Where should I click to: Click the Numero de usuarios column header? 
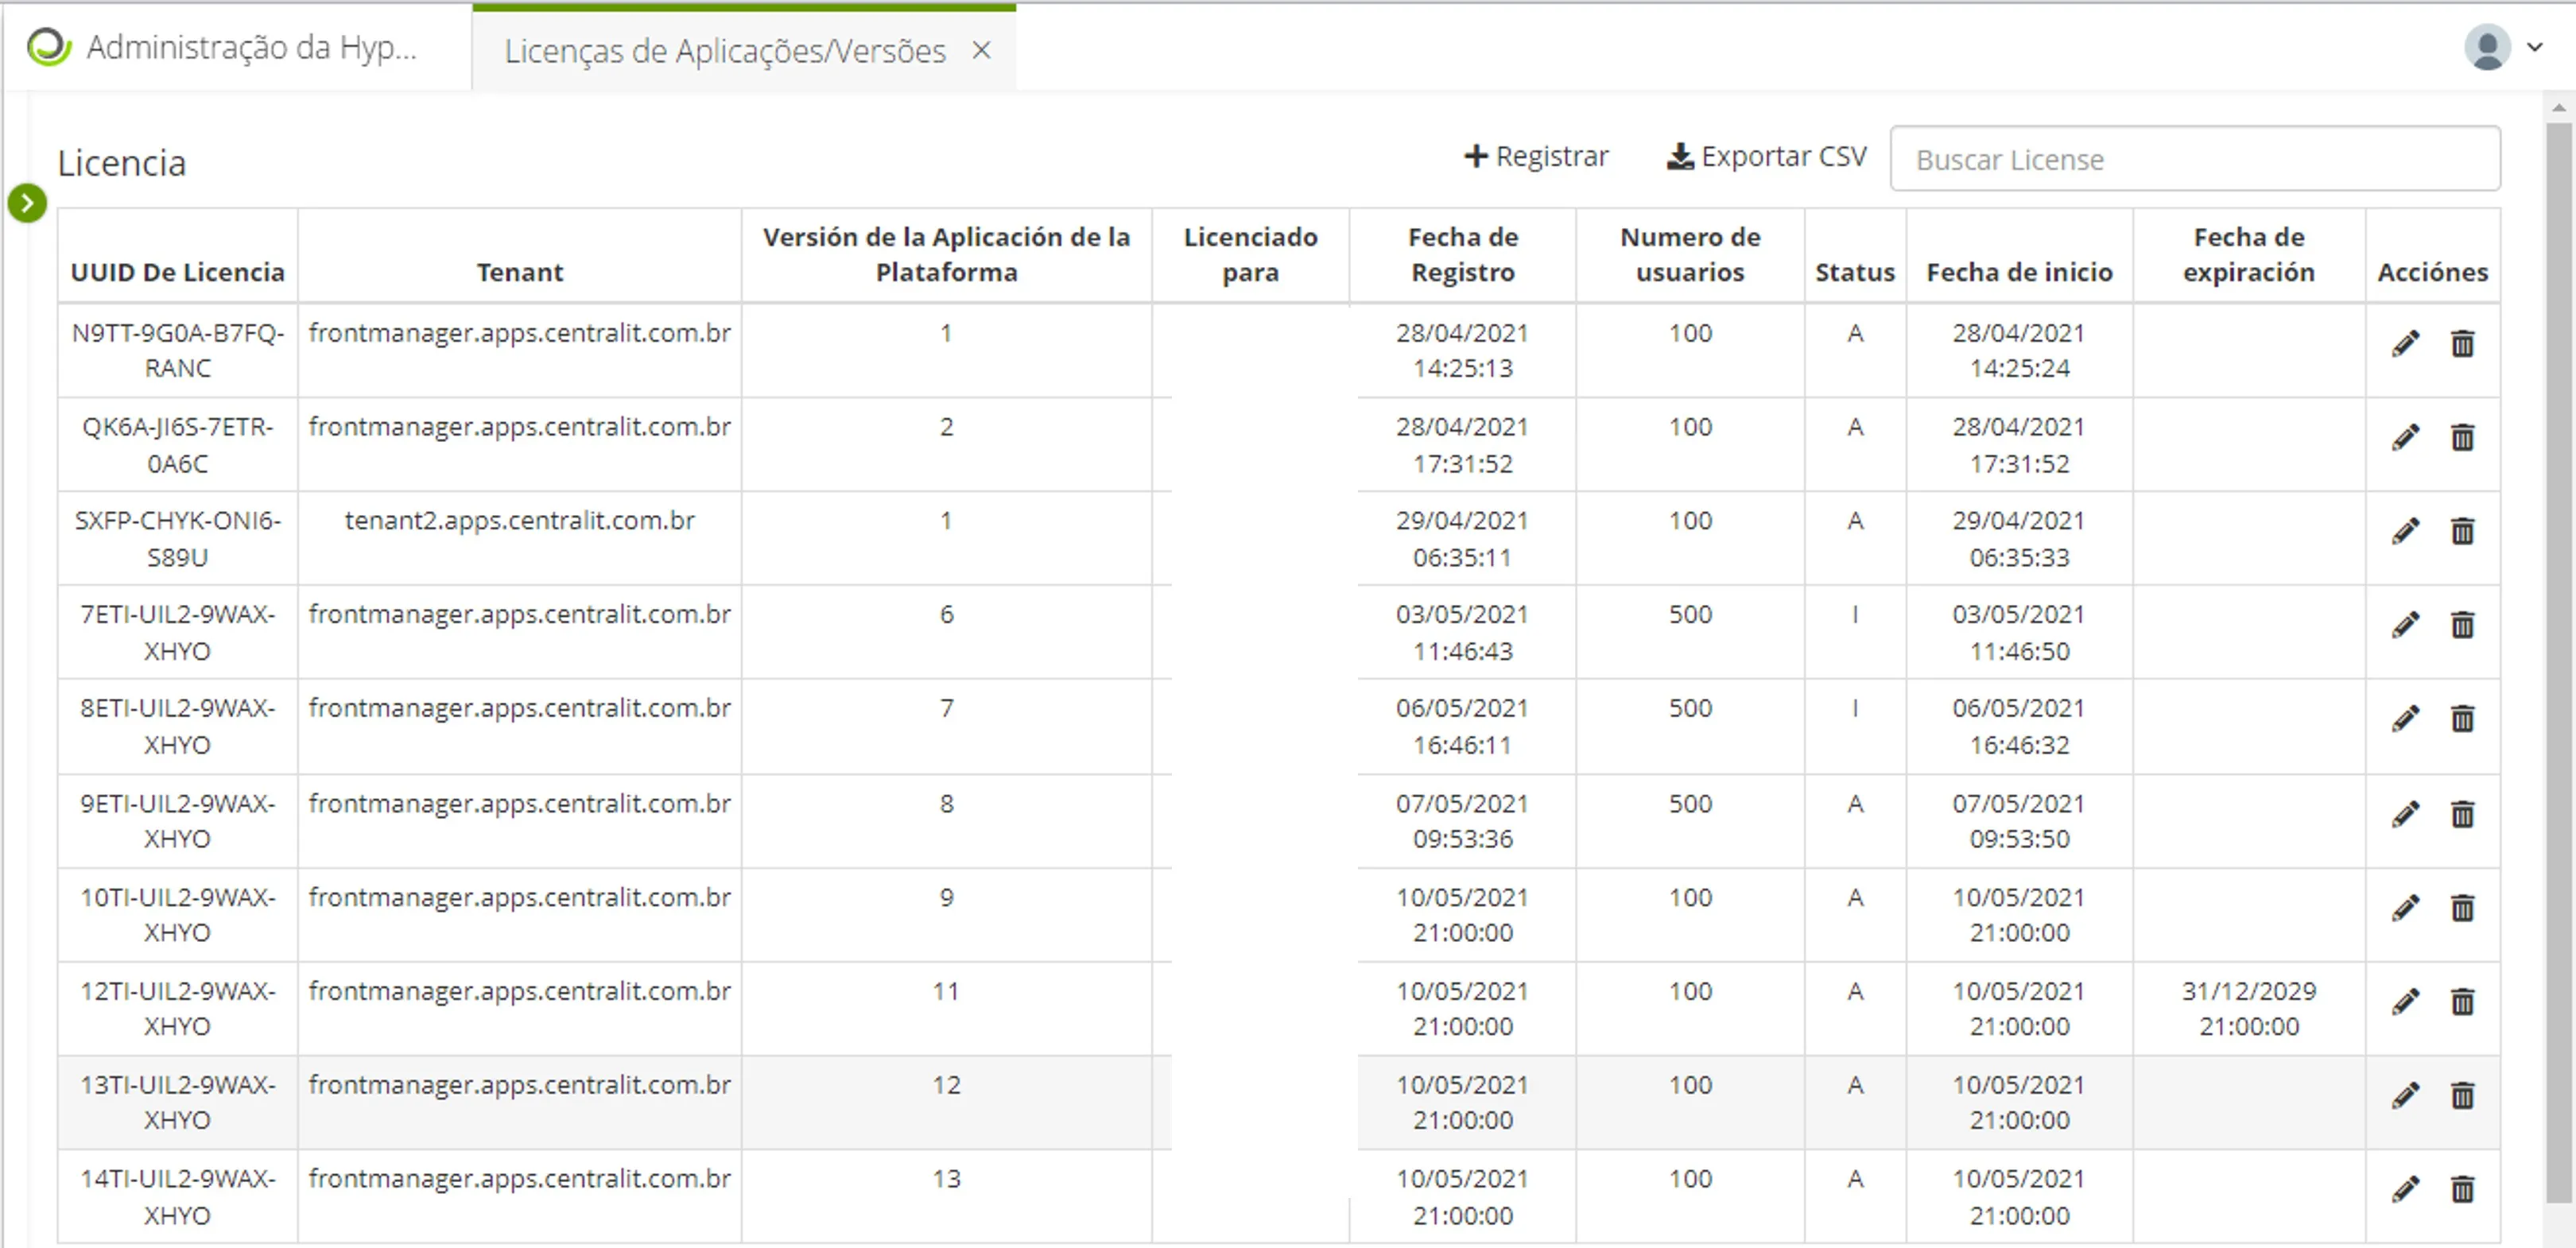click(x=1690, y=254)
